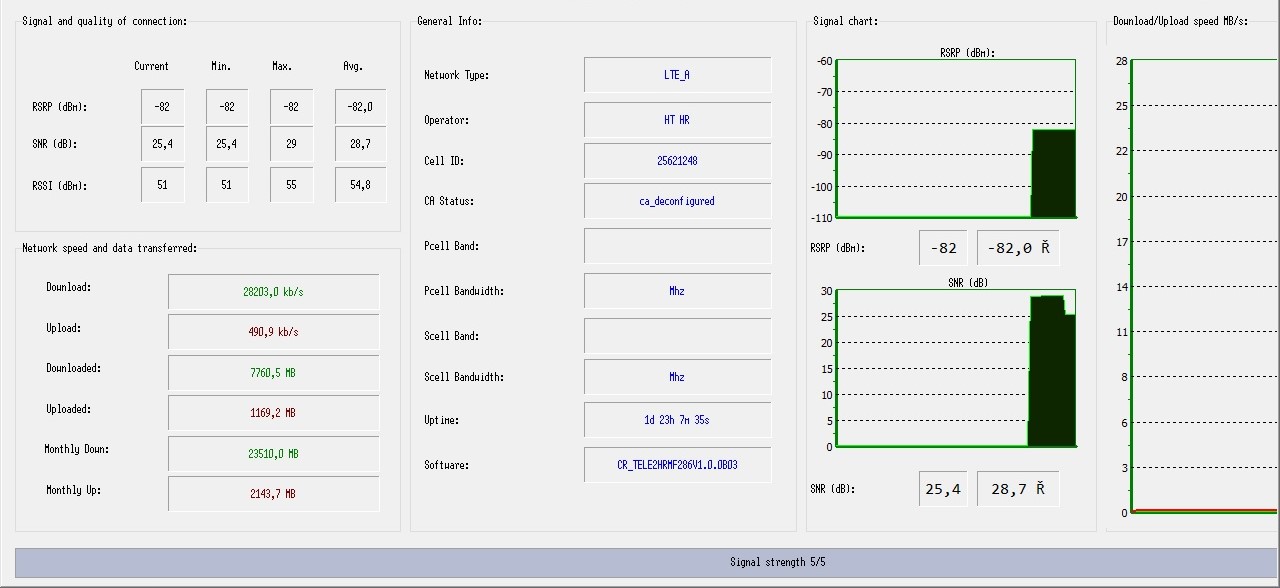Click the SNR signal chart
Viewport: 1280px width, 588px height.
click(955, 368)
